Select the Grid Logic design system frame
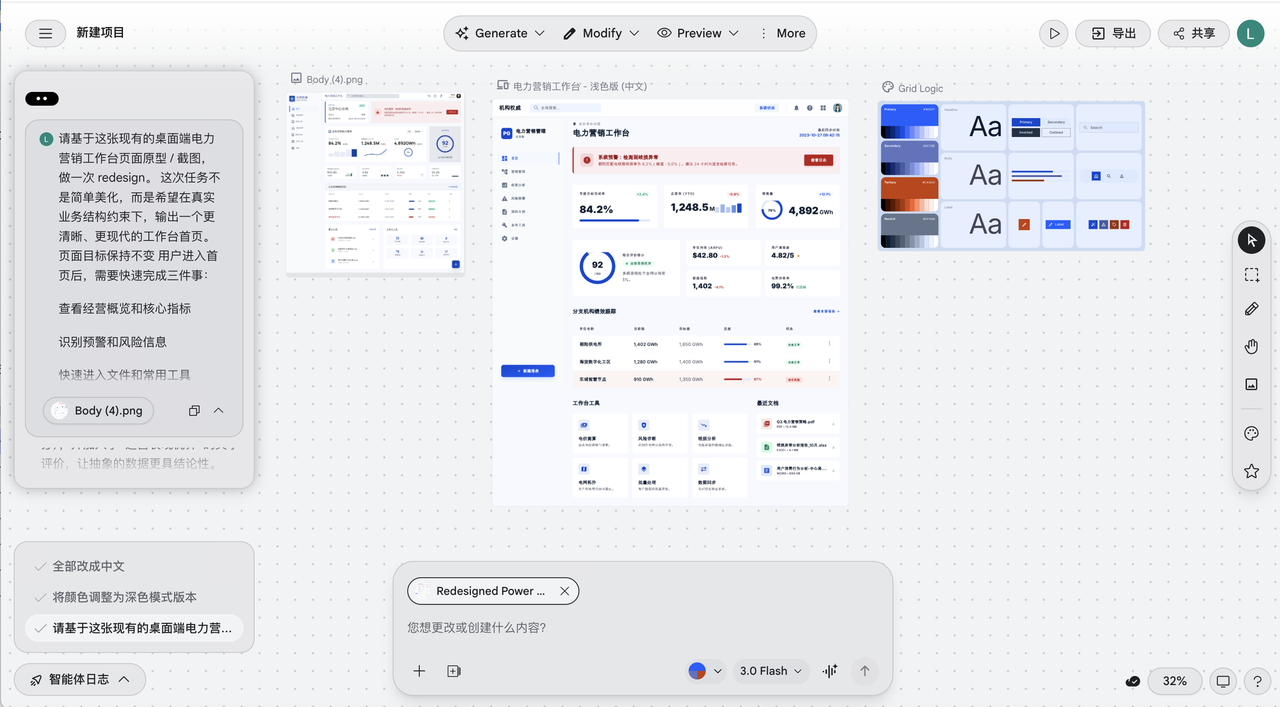The image size is (1280, 707). click(1011, 176)
